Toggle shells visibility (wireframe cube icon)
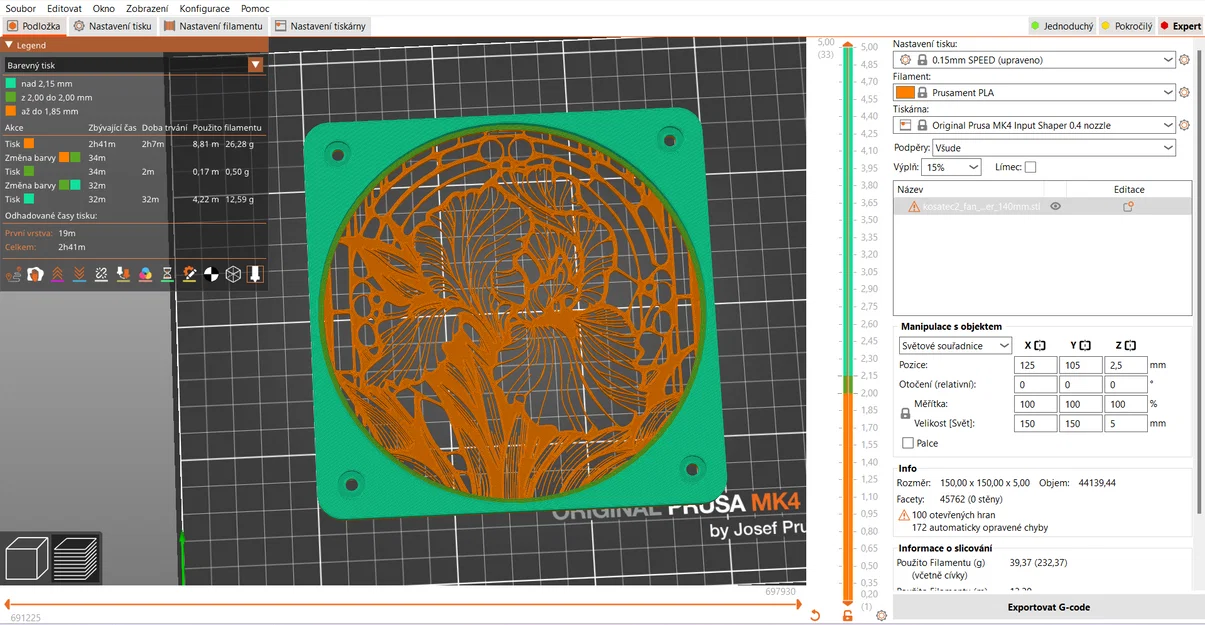This screenshot has height=625, width=1205. point(233,274)
